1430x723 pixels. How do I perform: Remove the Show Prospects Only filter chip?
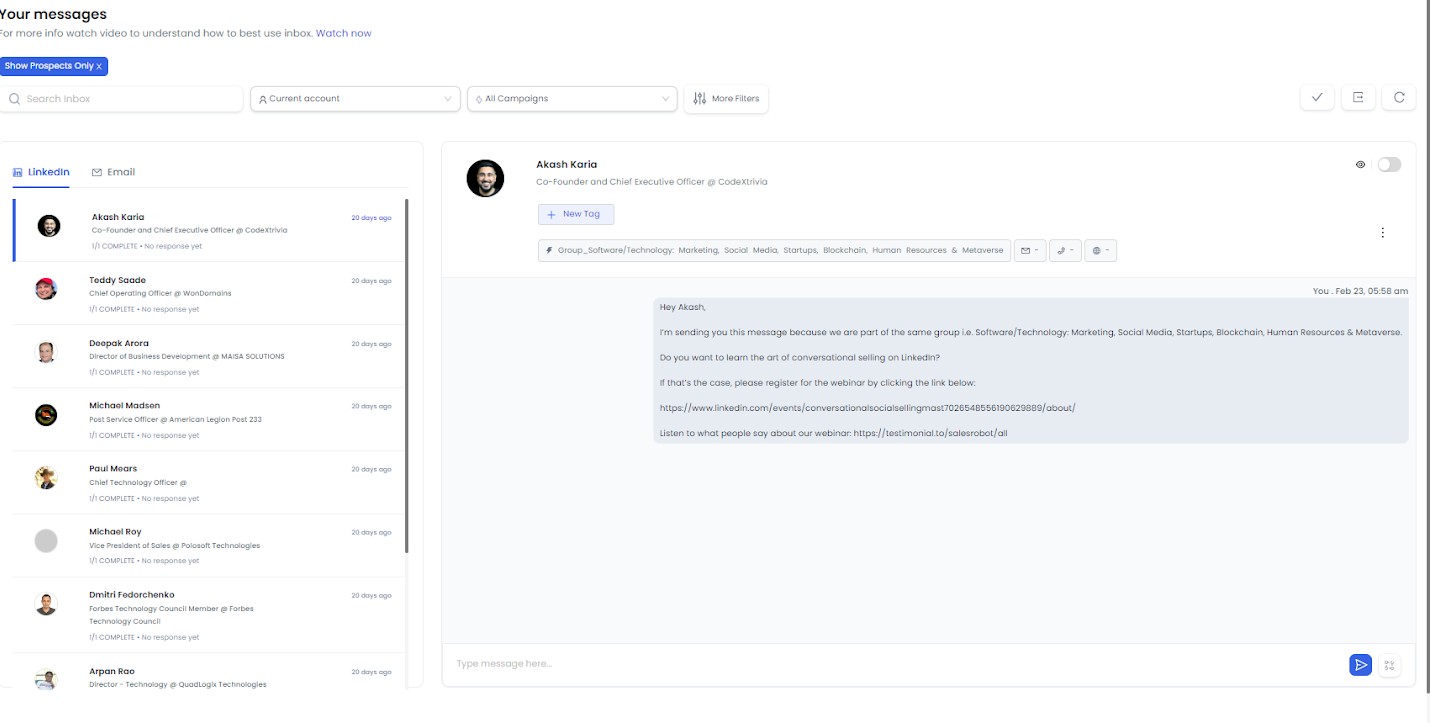point(97,65)
